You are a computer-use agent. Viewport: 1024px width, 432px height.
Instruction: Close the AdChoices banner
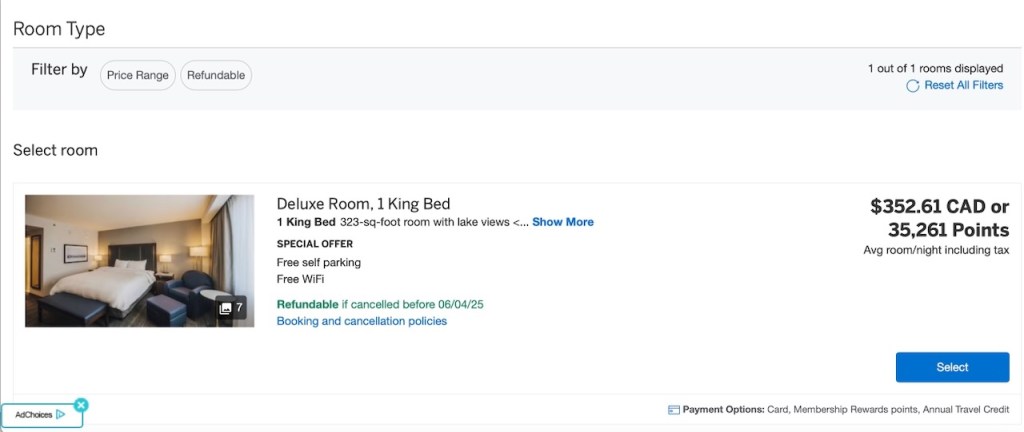coord(81,405)
